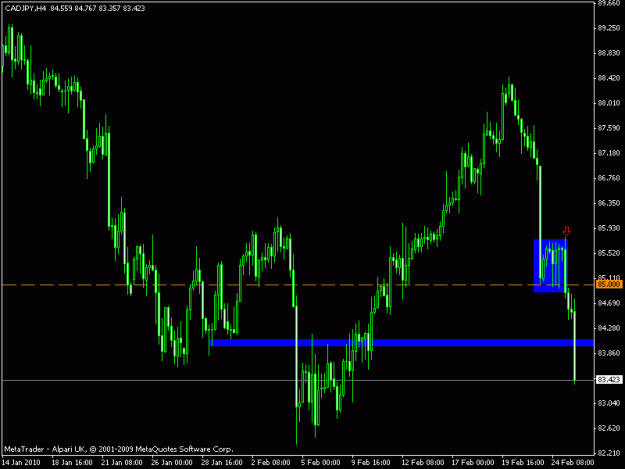The height and width of the screenshot is (469, 625).
Task: Click the red down arrow marker
Action: point(566,231)
